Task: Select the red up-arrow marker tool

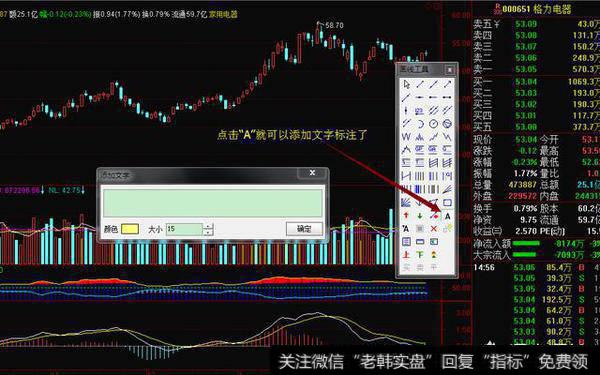Action: 406,216
